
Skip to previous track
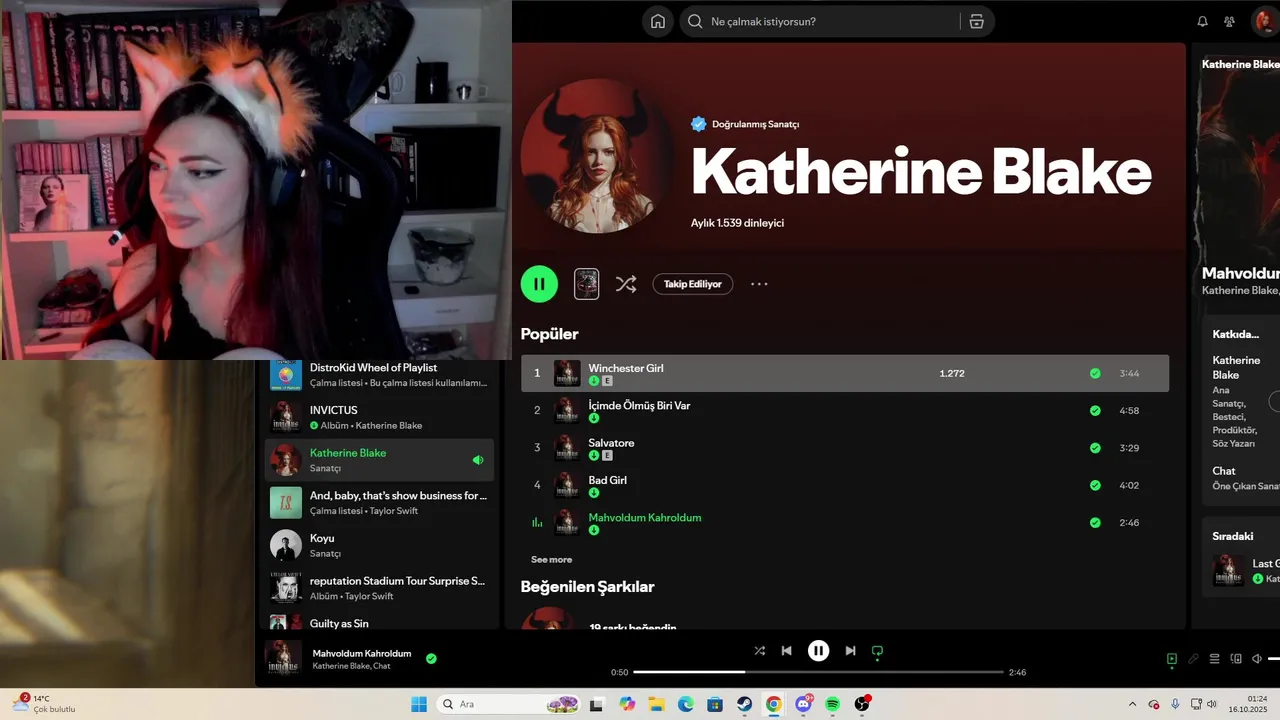[787, 651]
